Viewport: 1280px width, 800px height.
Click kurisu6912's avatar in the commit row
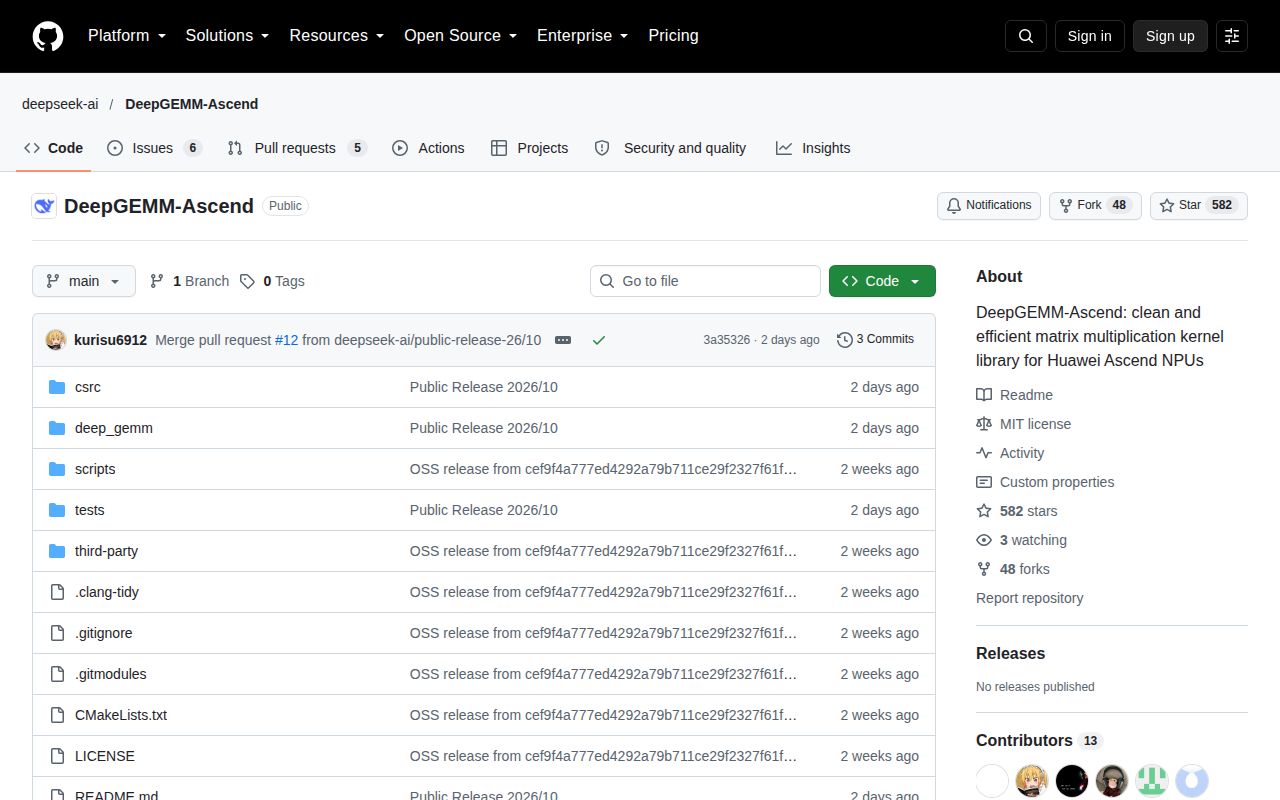tap(56, 340)
